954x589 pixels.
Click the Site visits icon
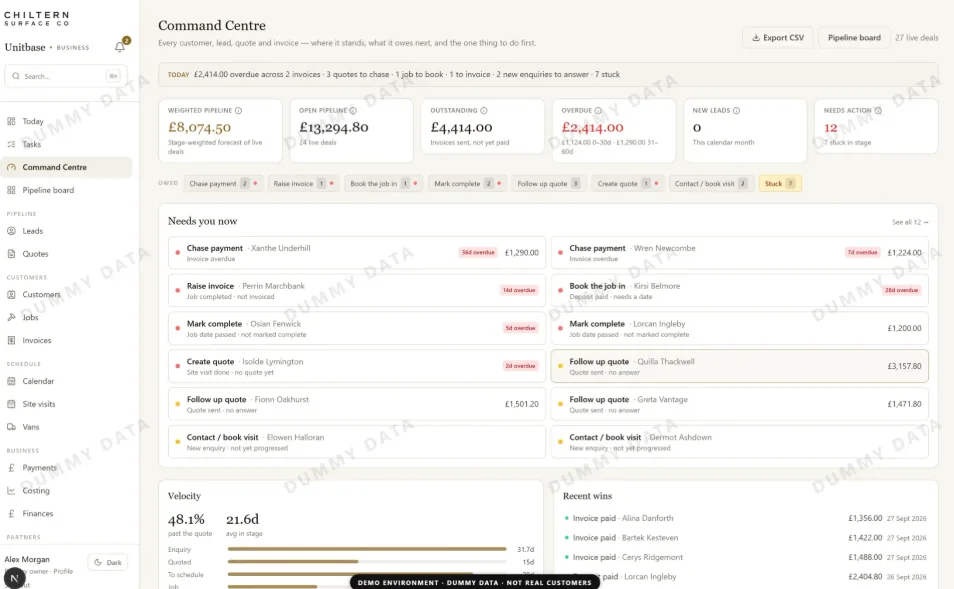coord(11,404)
